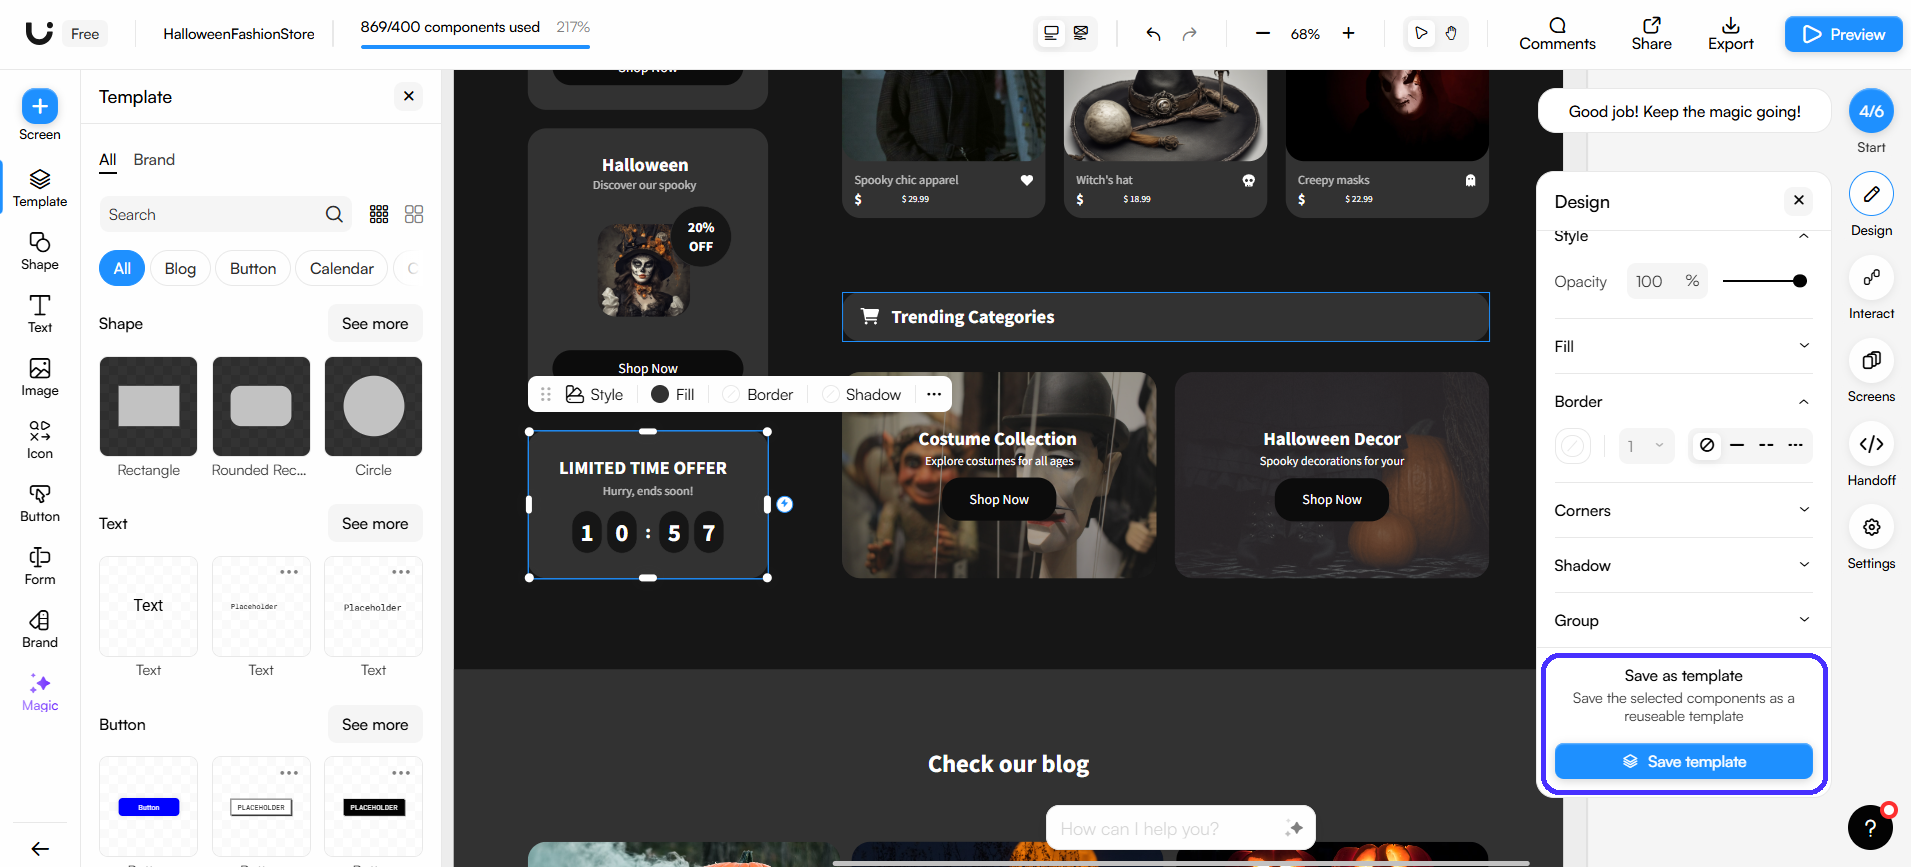Expand the Group section
This screenshot has height=867, width=1911.
pyautogui.click(x=1804, y=620)
